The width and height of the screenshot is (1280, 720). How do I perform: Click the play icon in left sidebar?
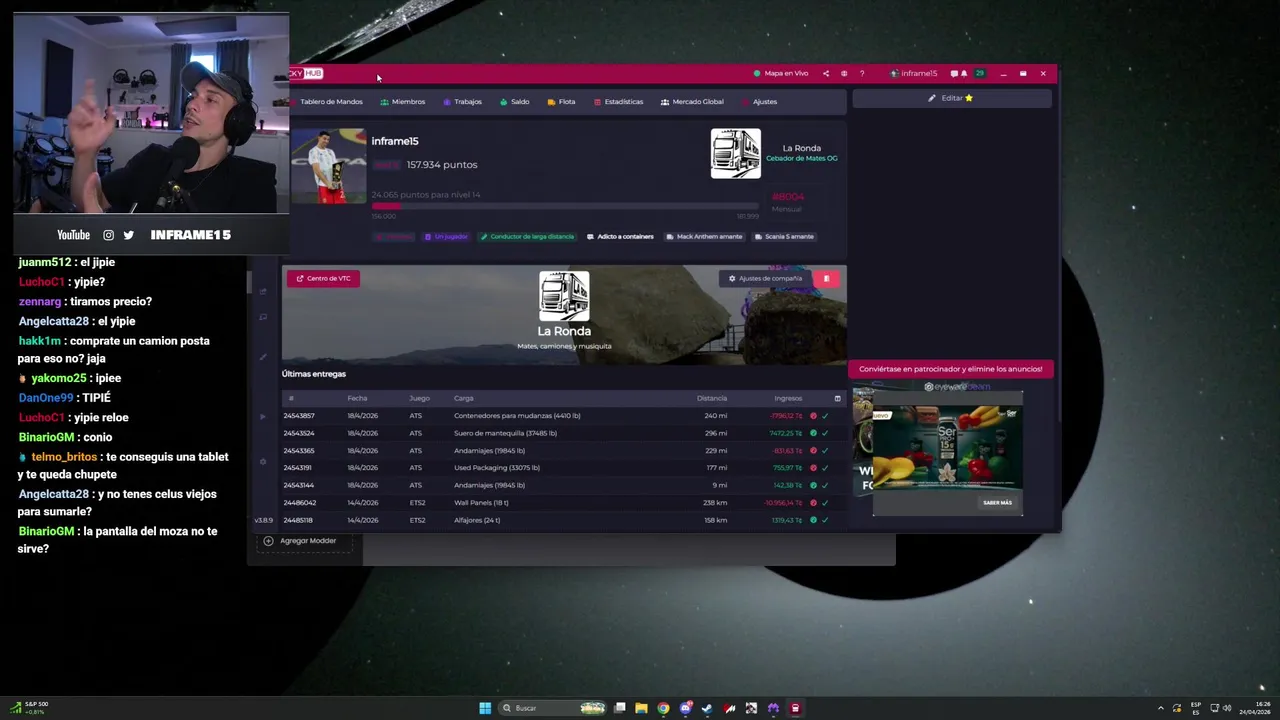tap(263, 416)
